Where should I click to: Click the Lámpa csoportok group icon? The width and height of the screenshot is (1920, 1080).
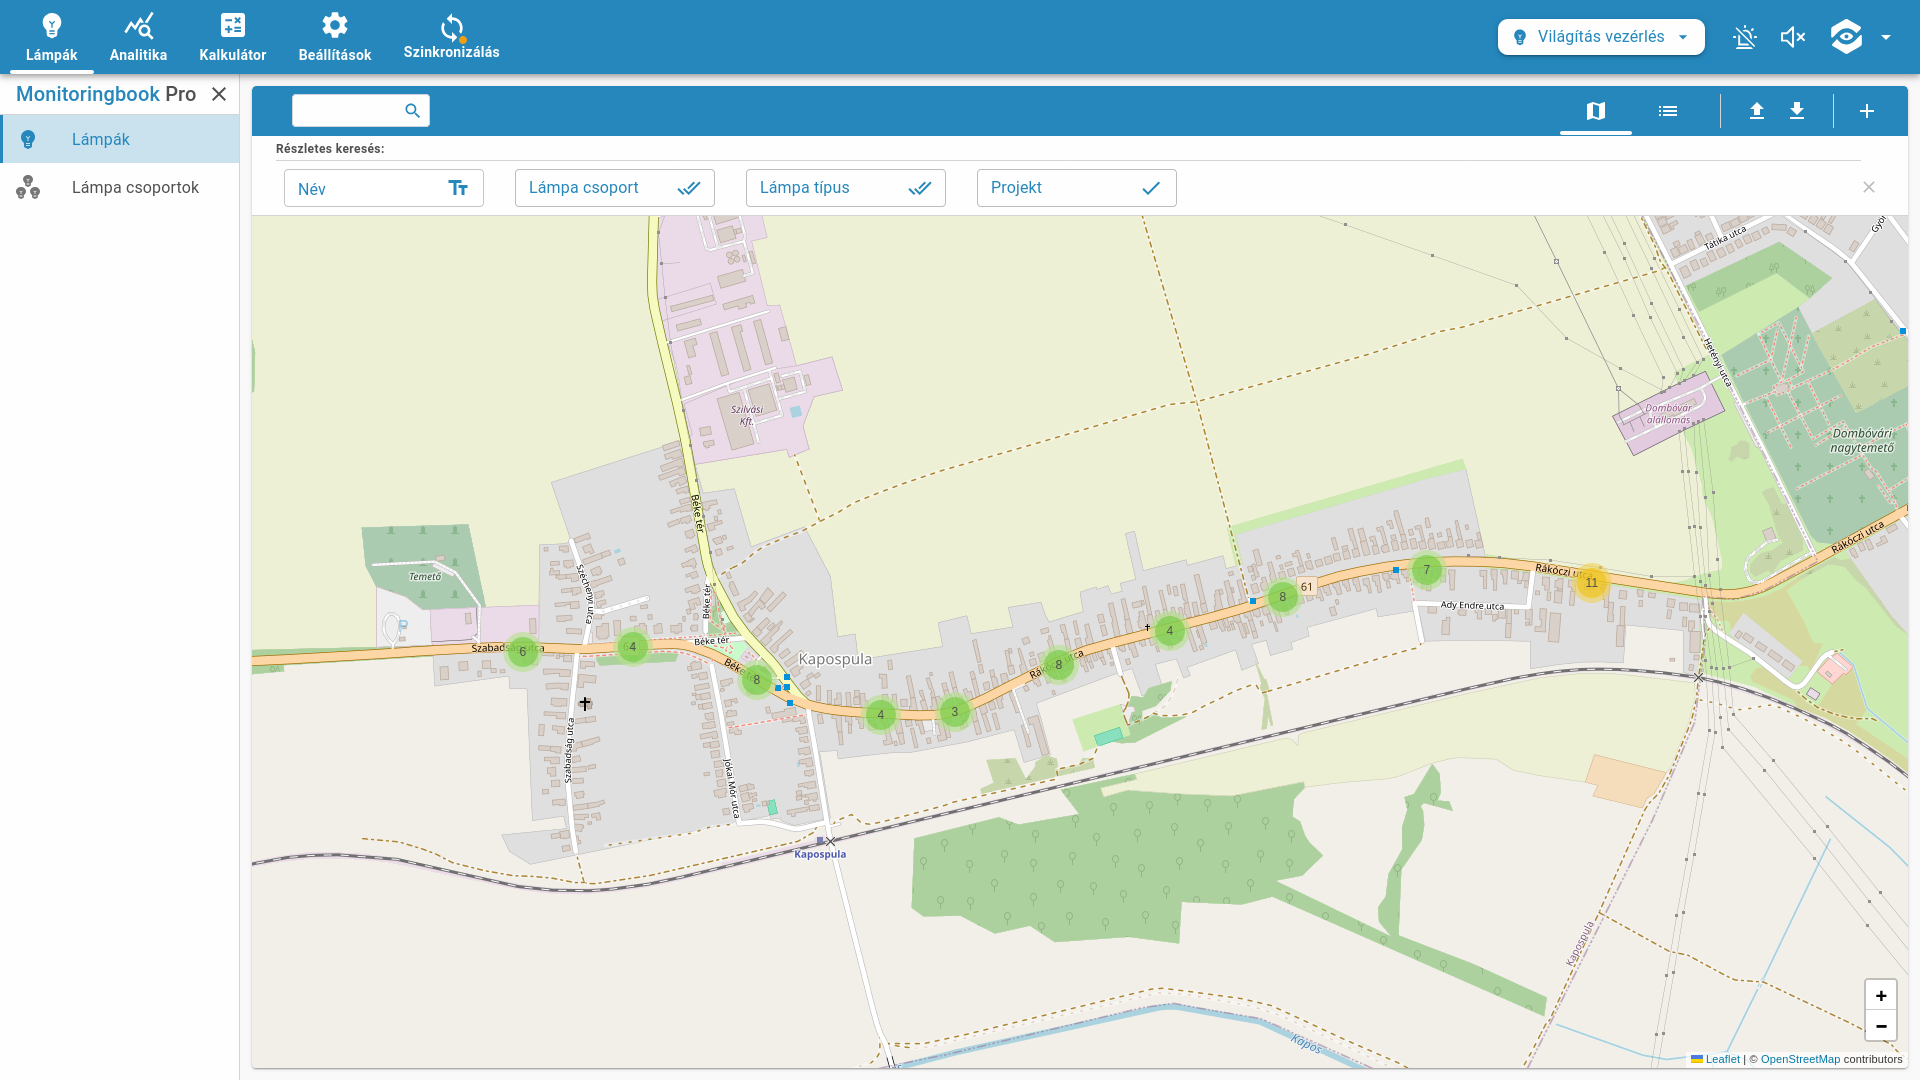(28, 187)
